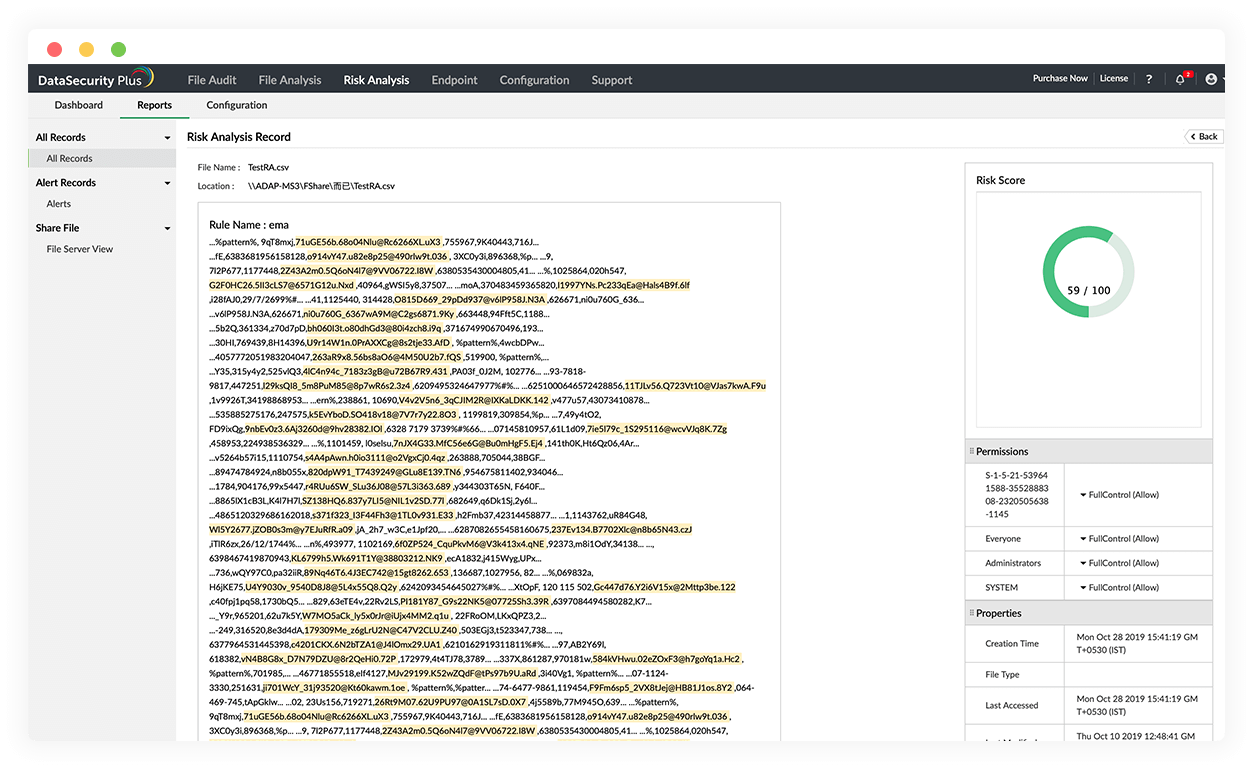The width and height of the screenshot is (1254, 766).
Task: Open File Server View in the sidebar
Action: click(80, 249)
